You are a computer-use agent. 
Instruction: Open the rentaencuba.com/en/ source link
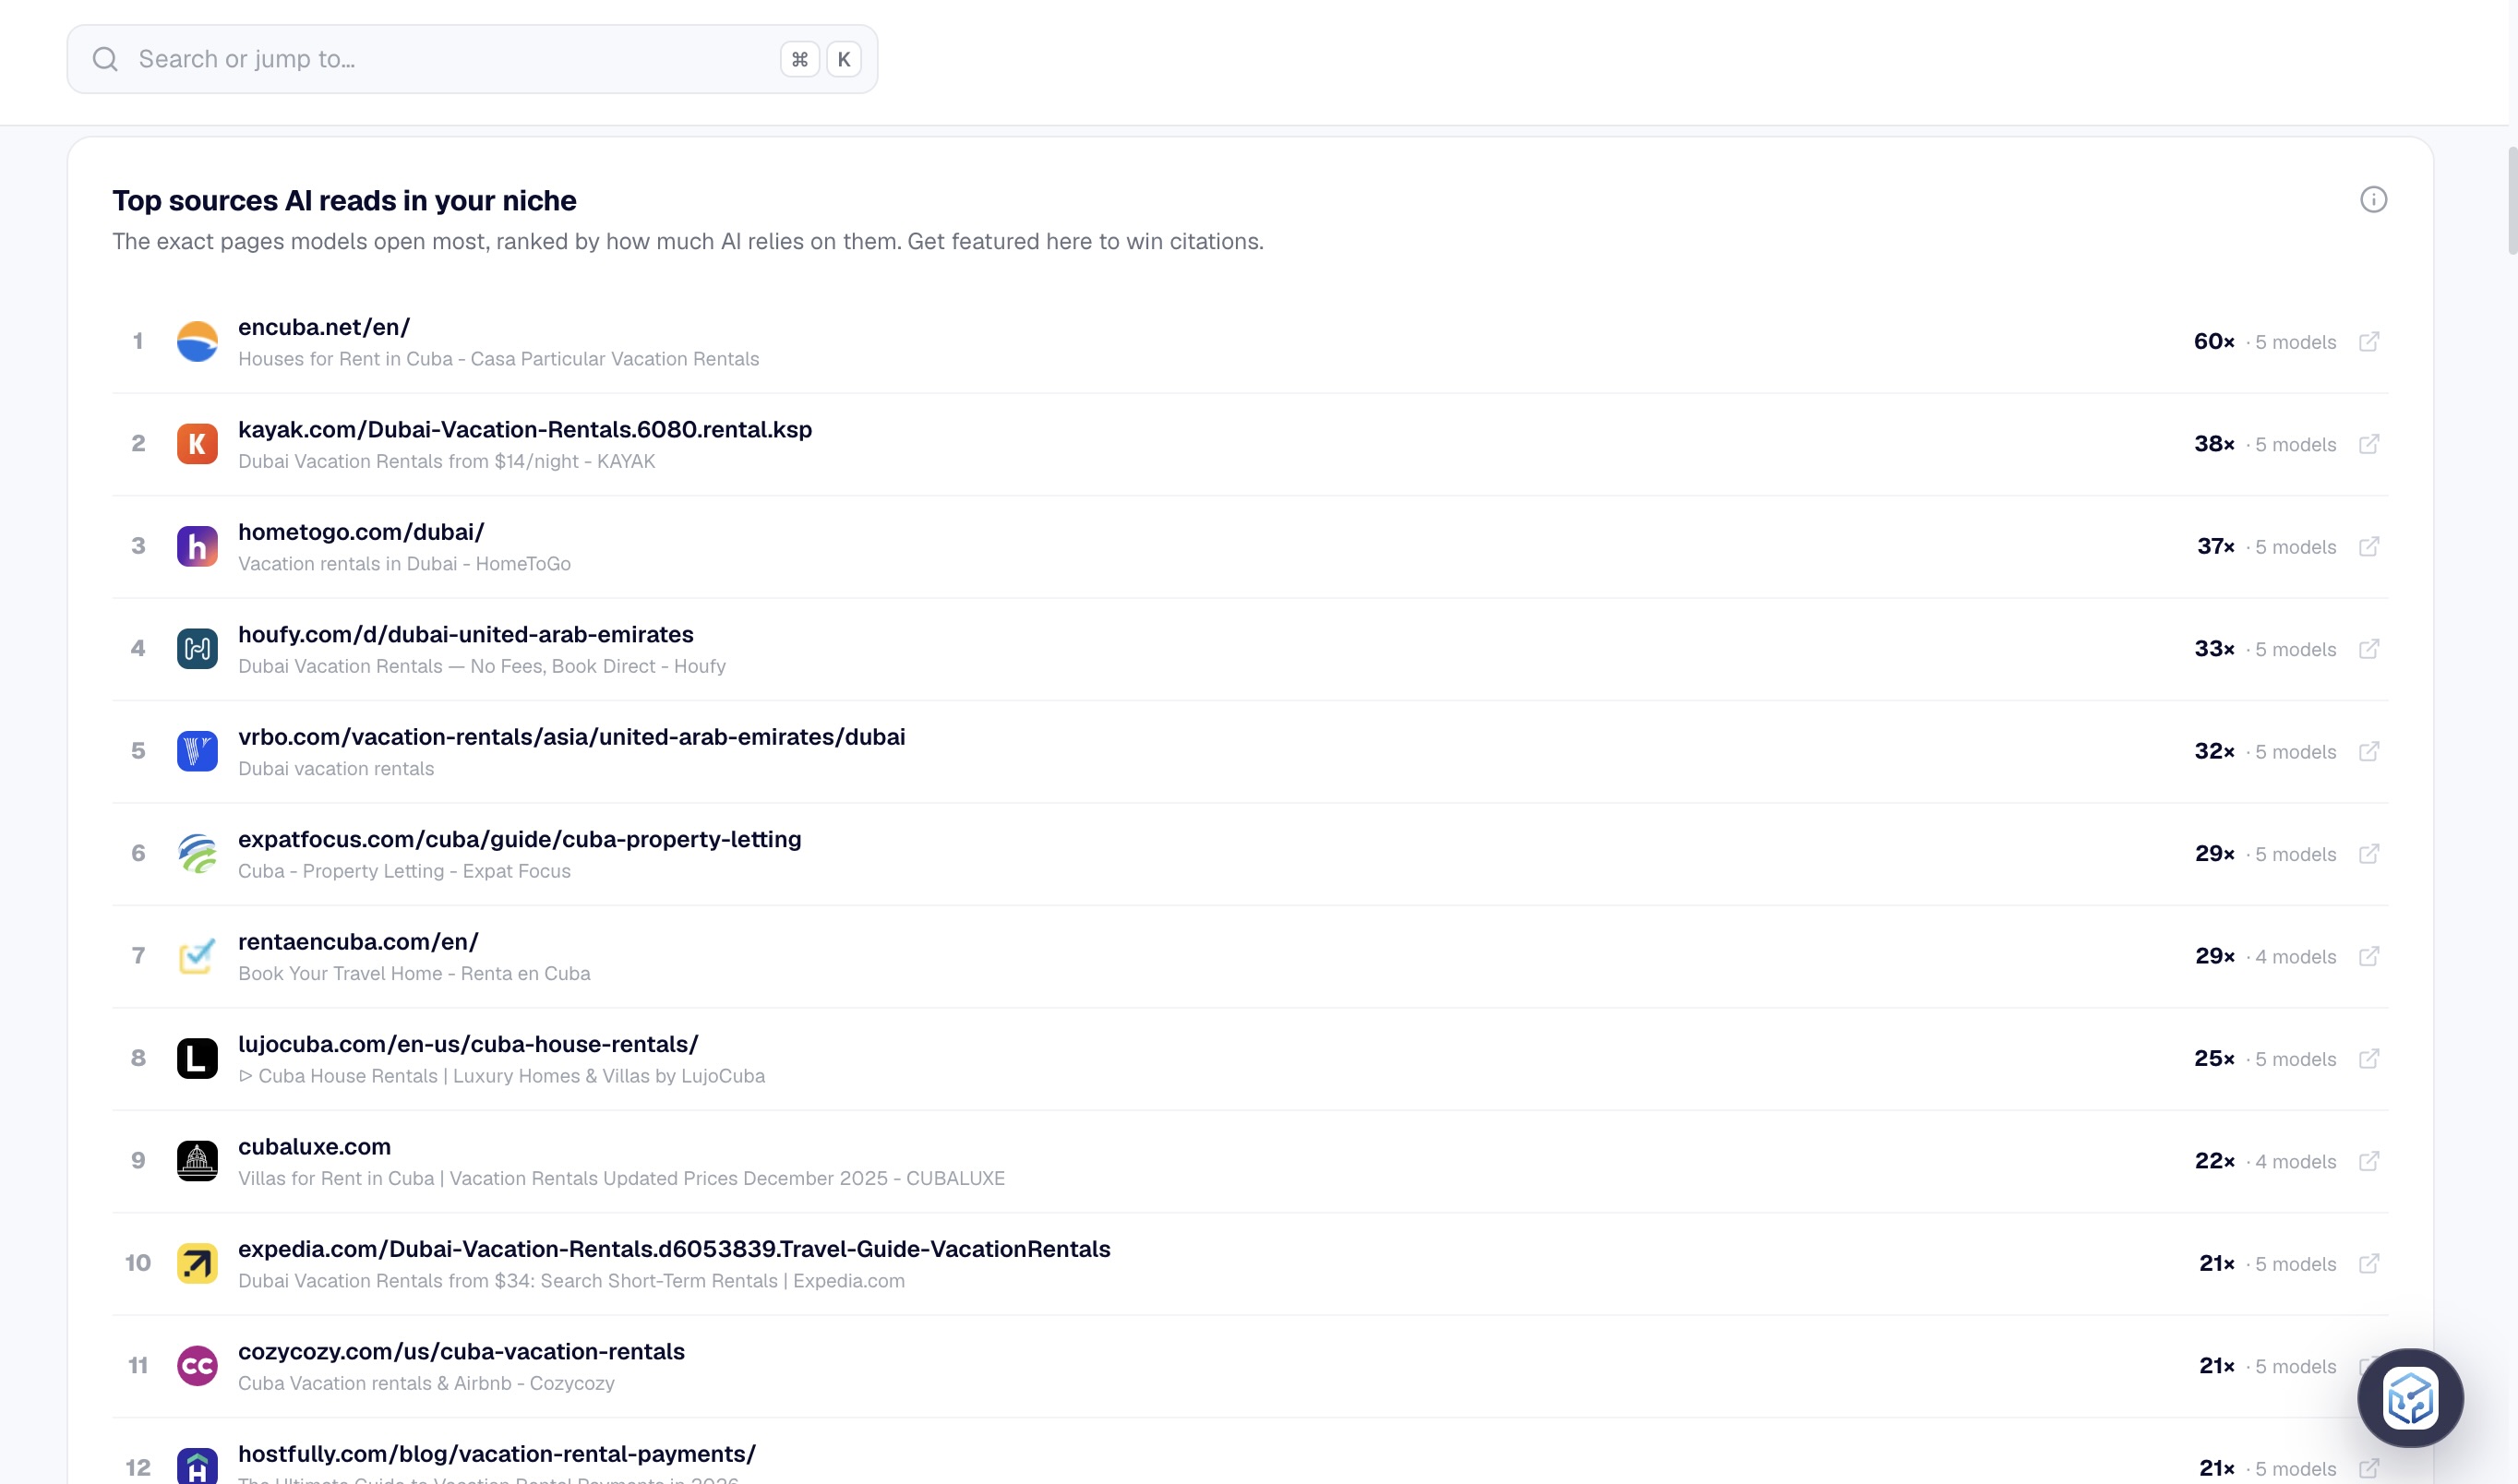tap(358, 942)
